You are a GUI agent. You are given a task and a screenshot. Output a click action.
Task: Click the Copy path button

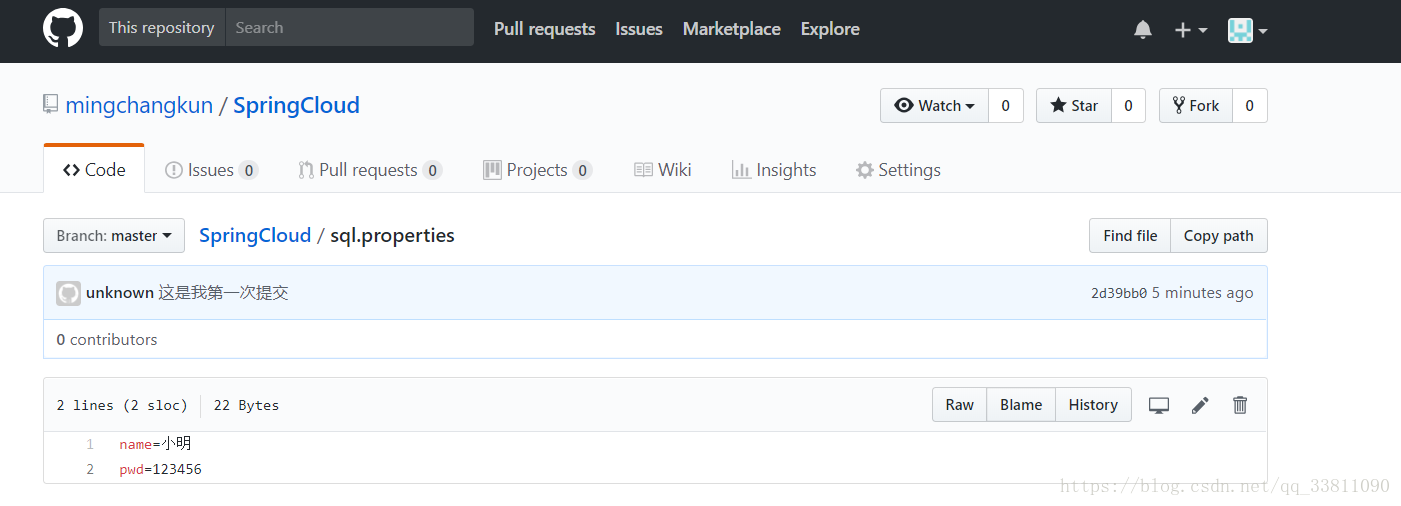[1219, 236]
